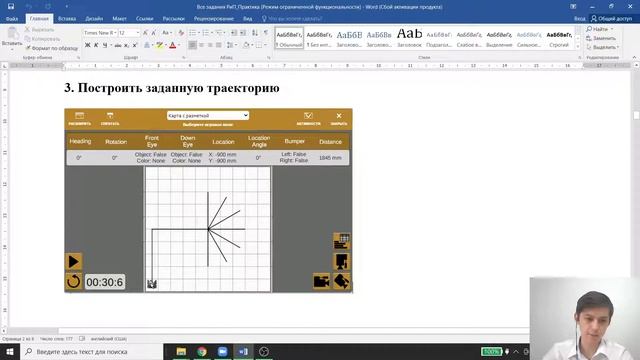Open line spacing dropdown
The image size is (640, 360).
[x=231, y=45]
